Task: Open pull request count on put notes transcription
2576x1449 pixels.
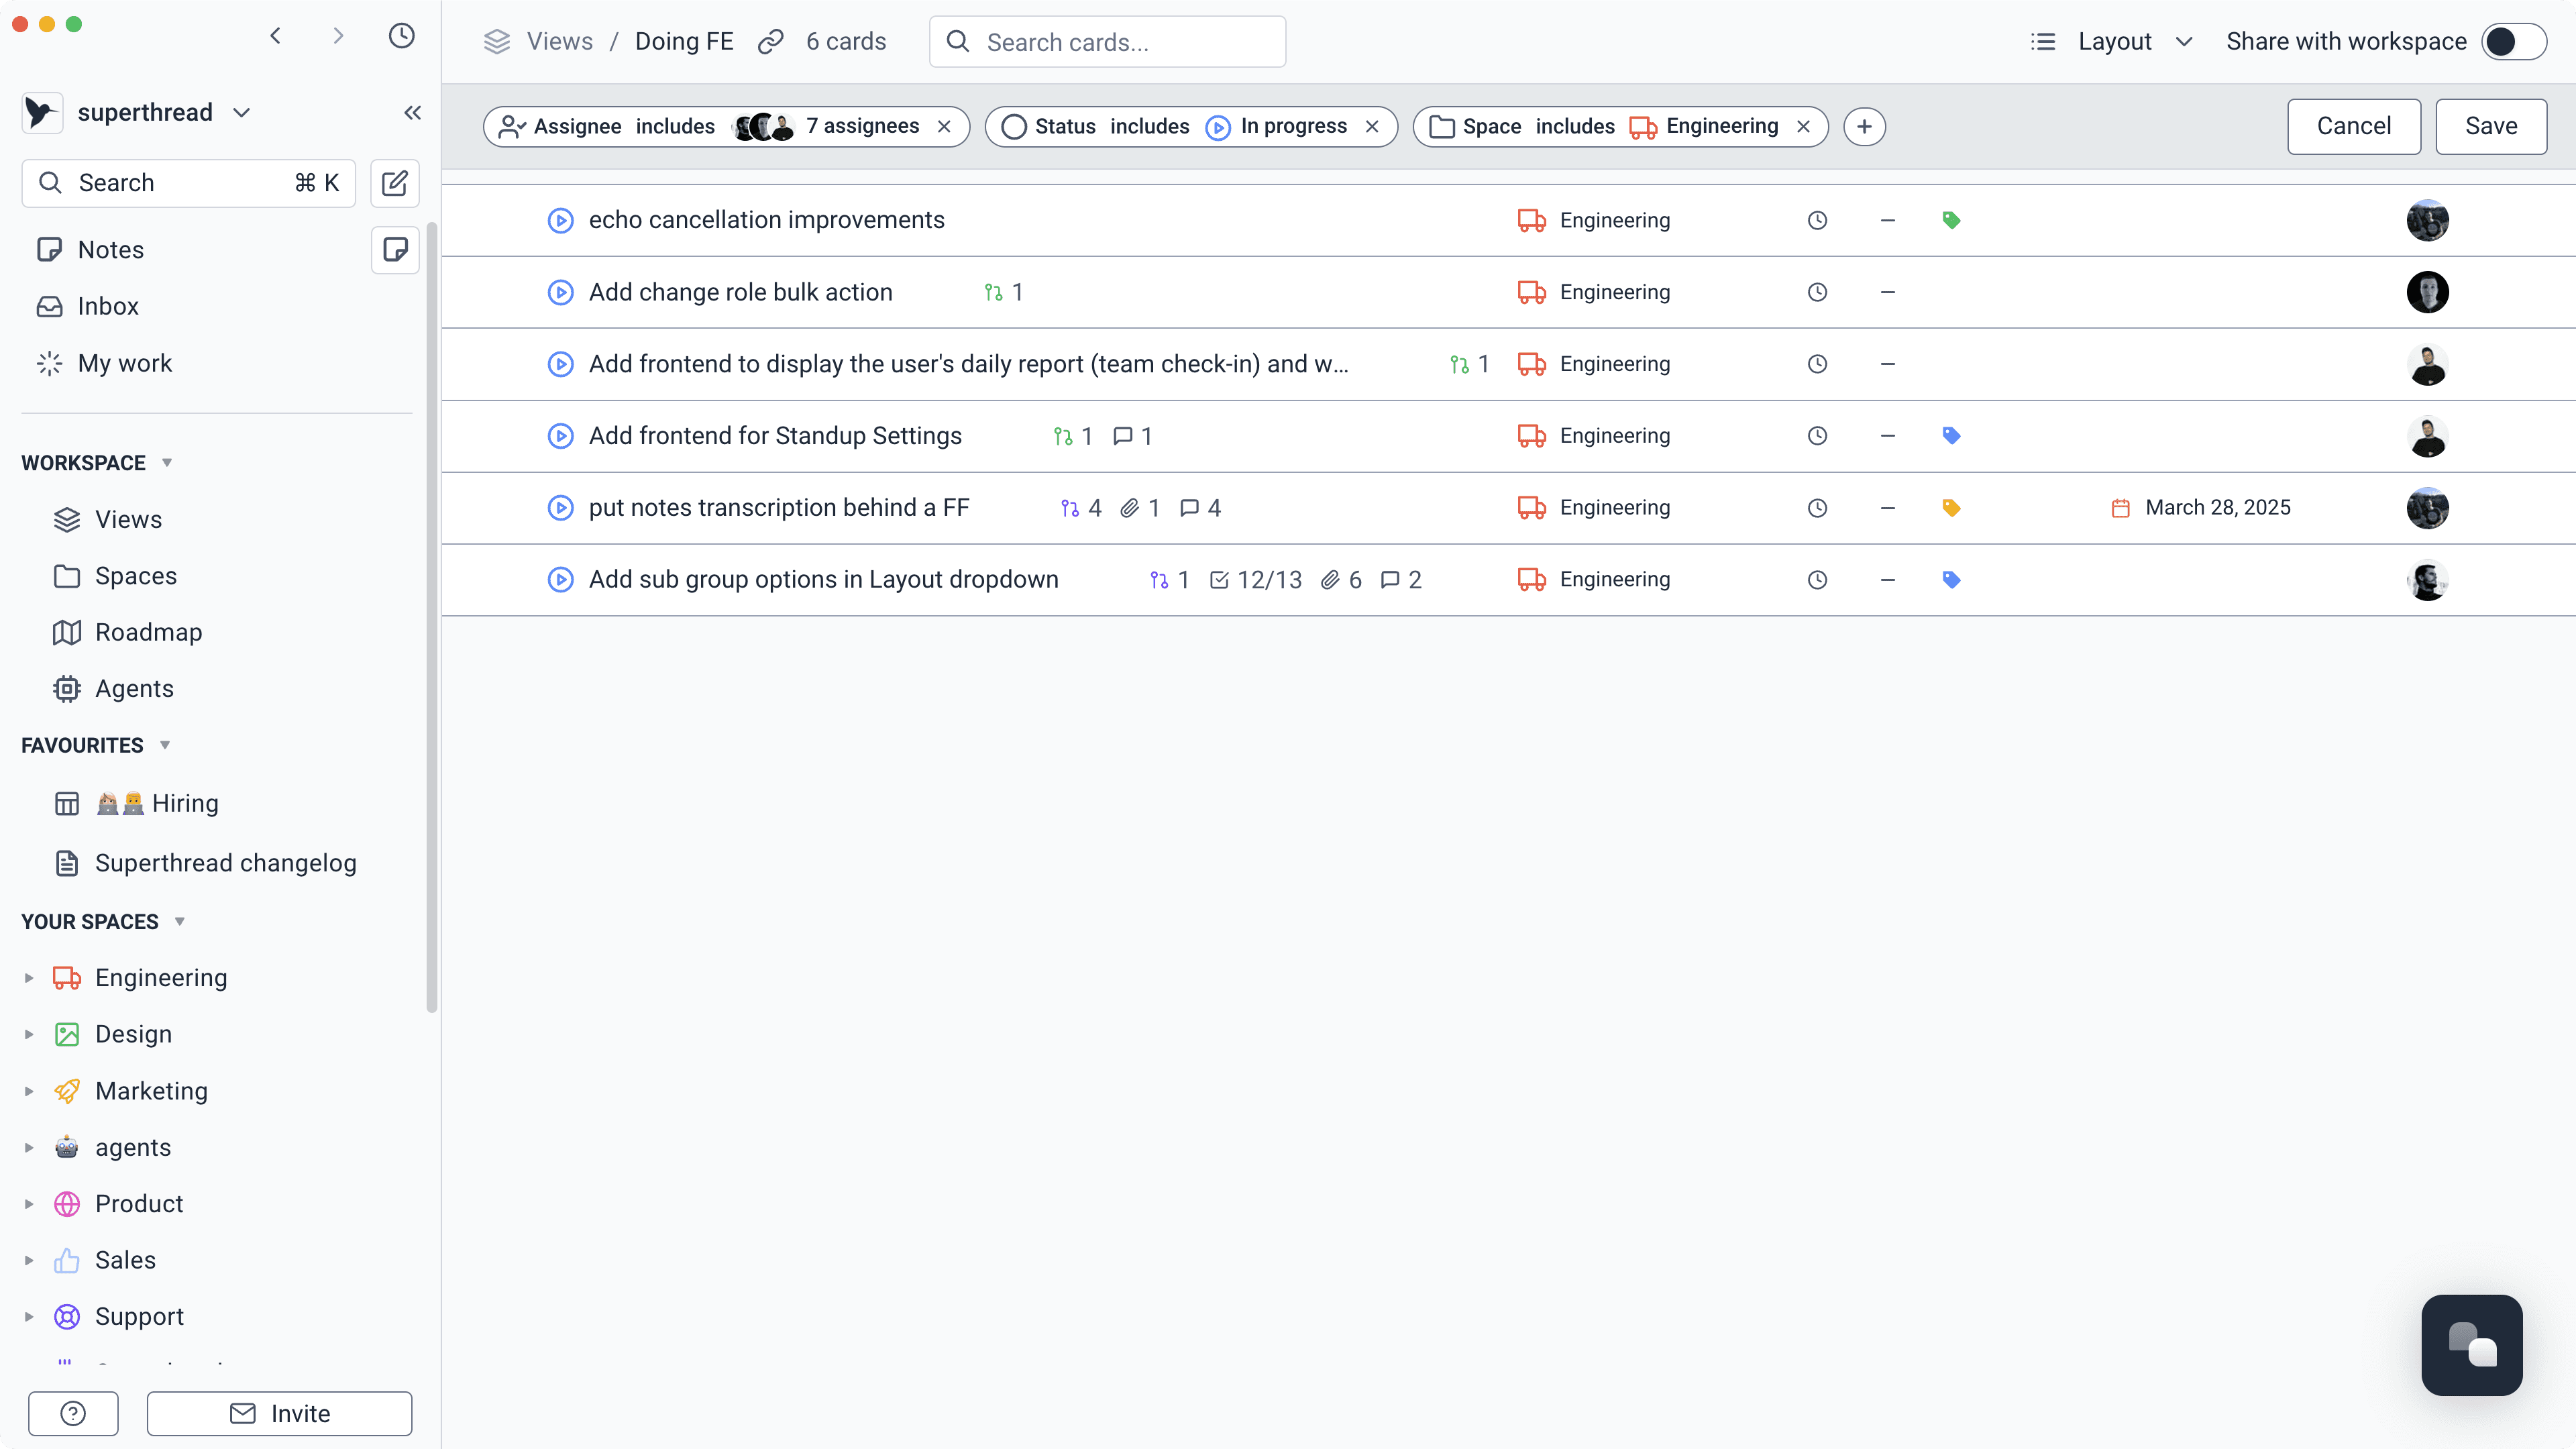Action: tap(1081, 508)
